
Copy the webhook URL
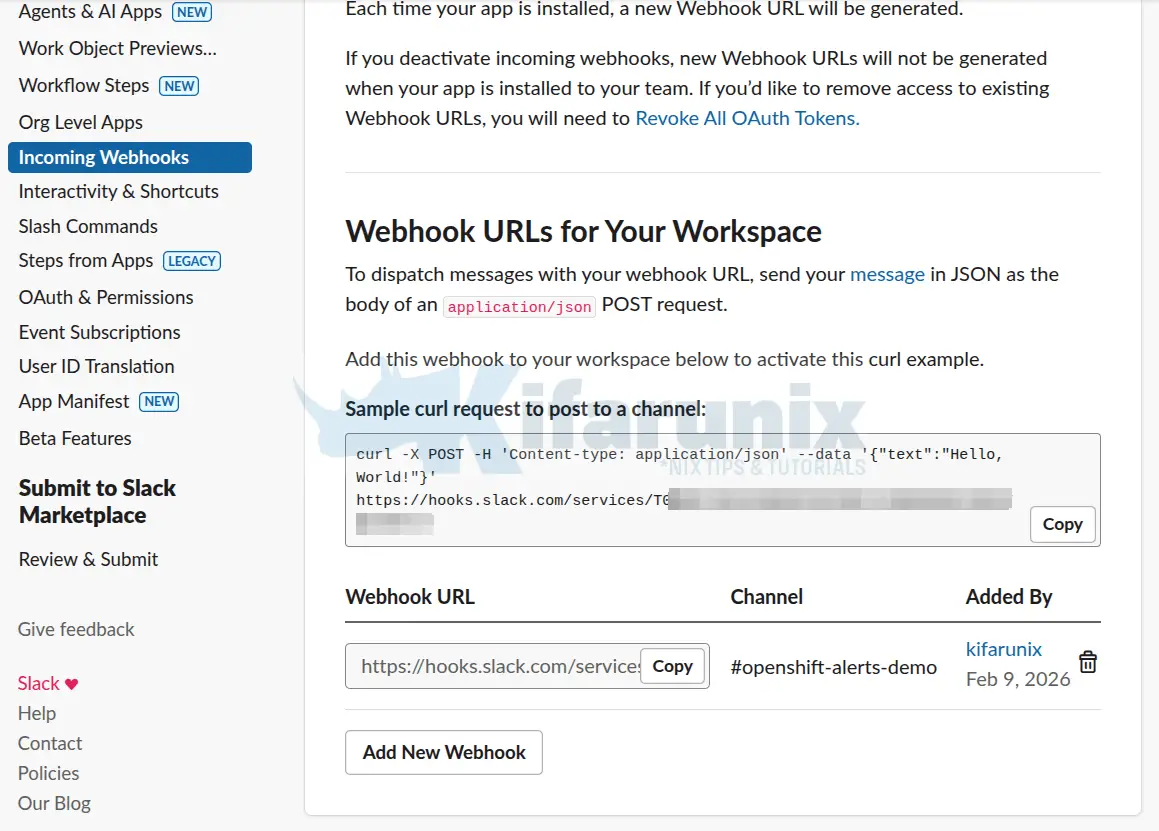(x=672, y=666)
